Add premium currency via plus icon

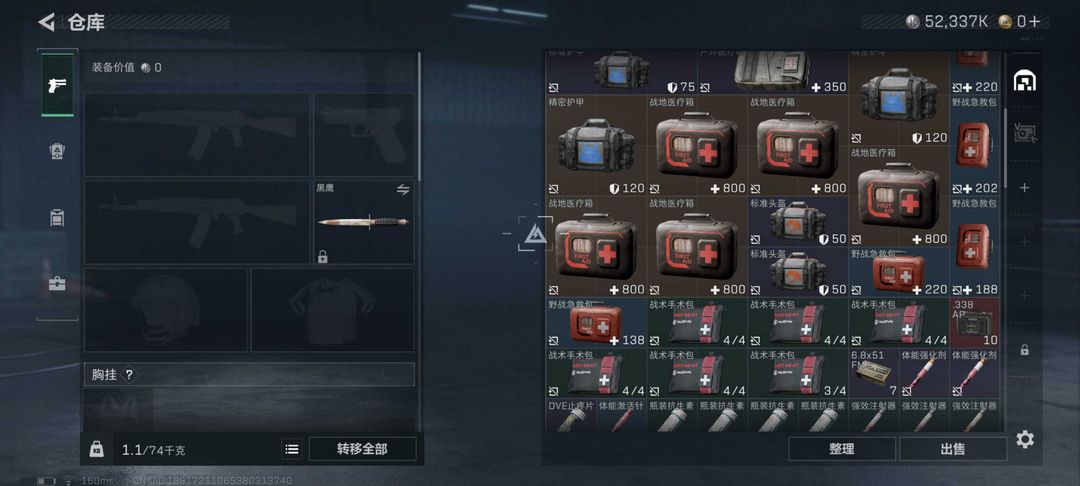click(x=1035, y=21)
